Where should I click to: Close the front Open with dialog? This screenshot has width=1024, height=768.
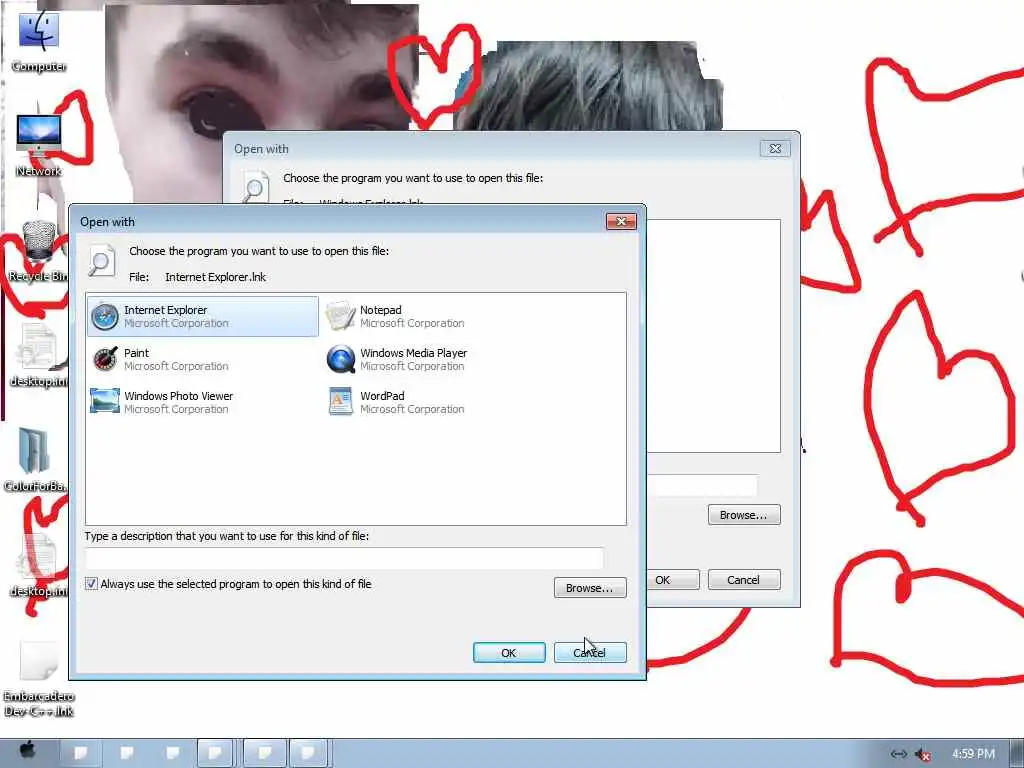tap(621, 221)
